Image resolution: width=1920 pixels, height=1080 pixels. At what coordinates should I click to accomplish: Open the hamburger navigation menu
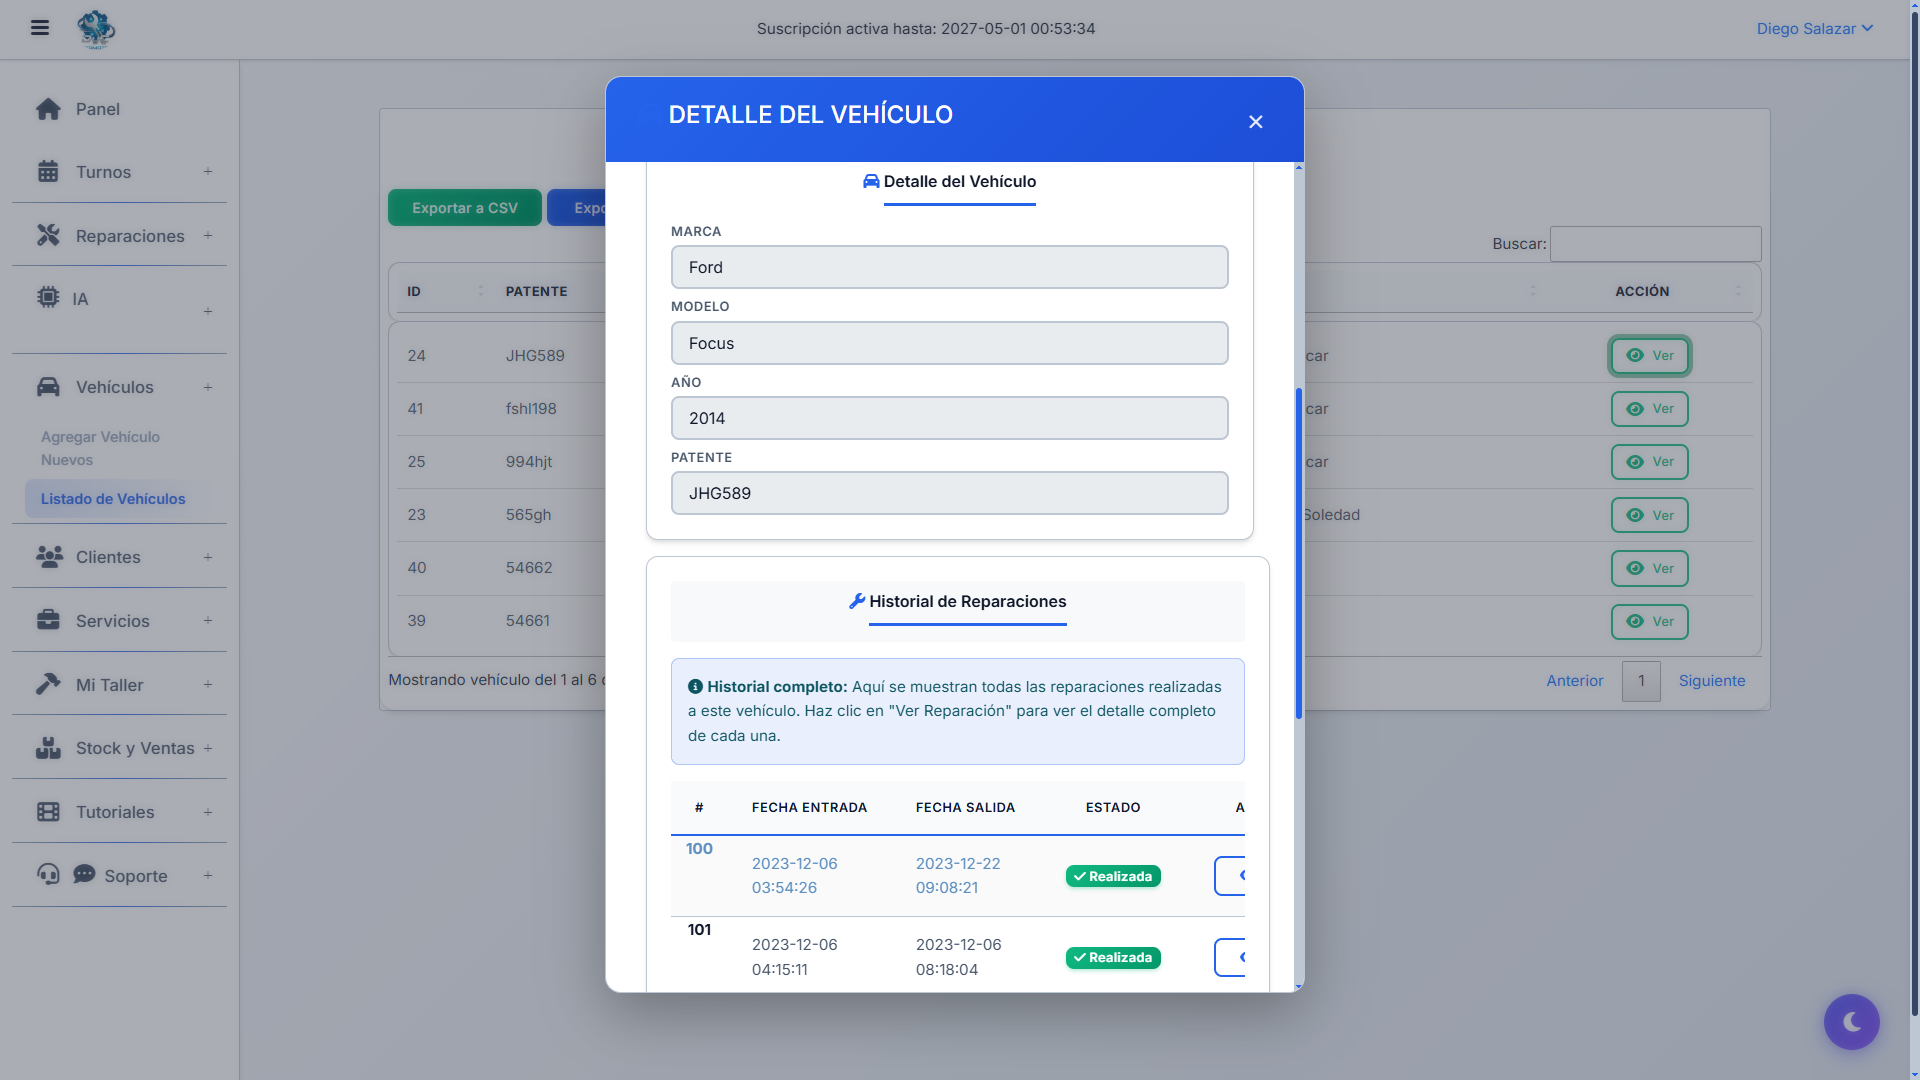pyautogui.click(x=40, y=28)
